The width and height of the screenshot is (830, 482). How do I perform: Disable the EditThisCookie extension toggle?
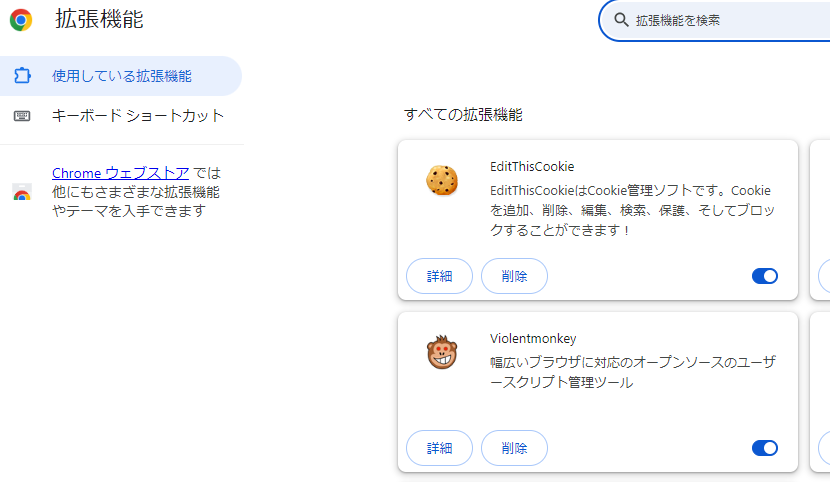pyautogui.click(x=764, y=276)
